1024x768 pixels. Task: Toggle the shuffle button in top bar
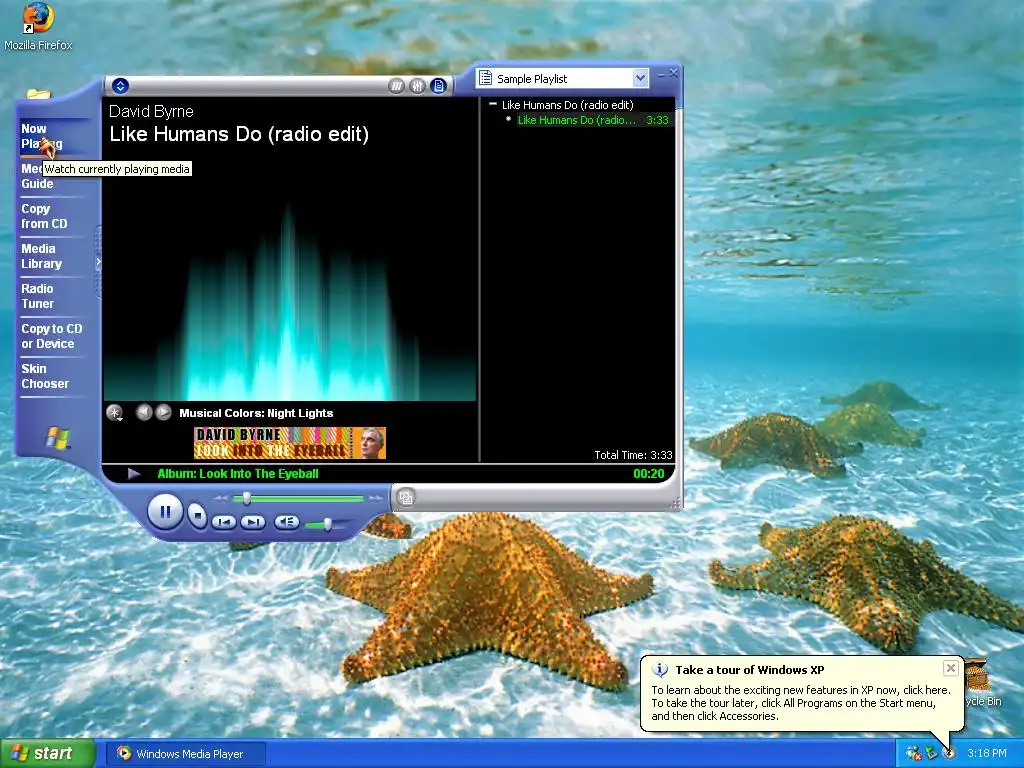(396, 86)
